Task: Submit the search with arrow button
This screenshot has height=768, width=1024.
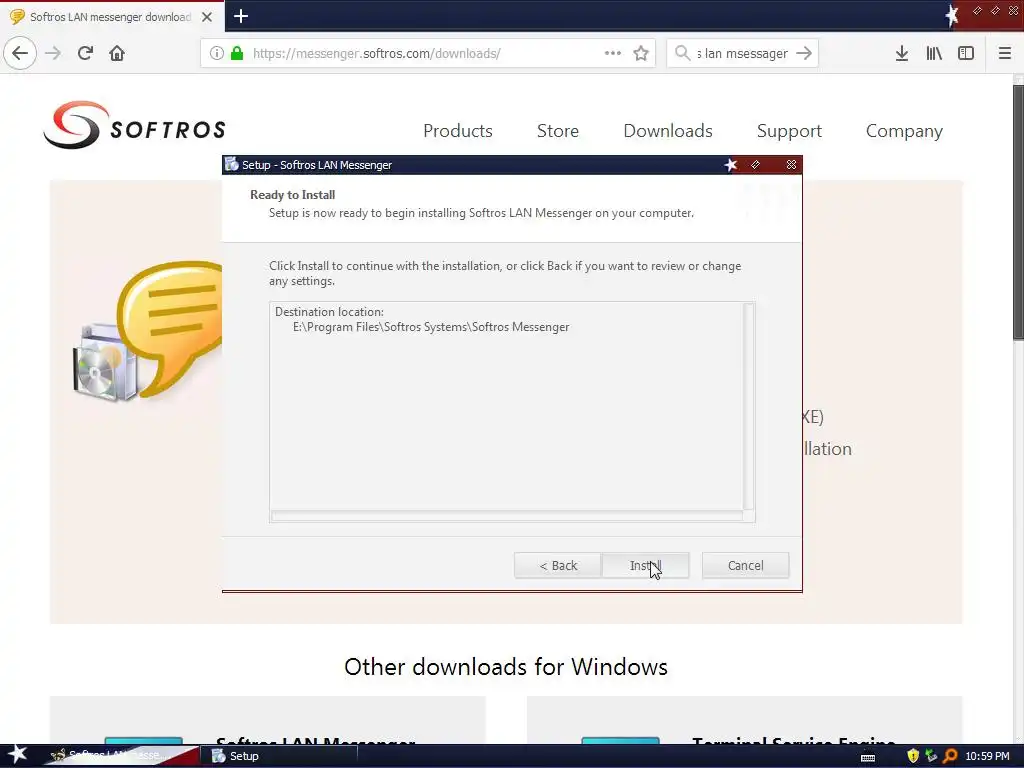Action: pos(804,53)
